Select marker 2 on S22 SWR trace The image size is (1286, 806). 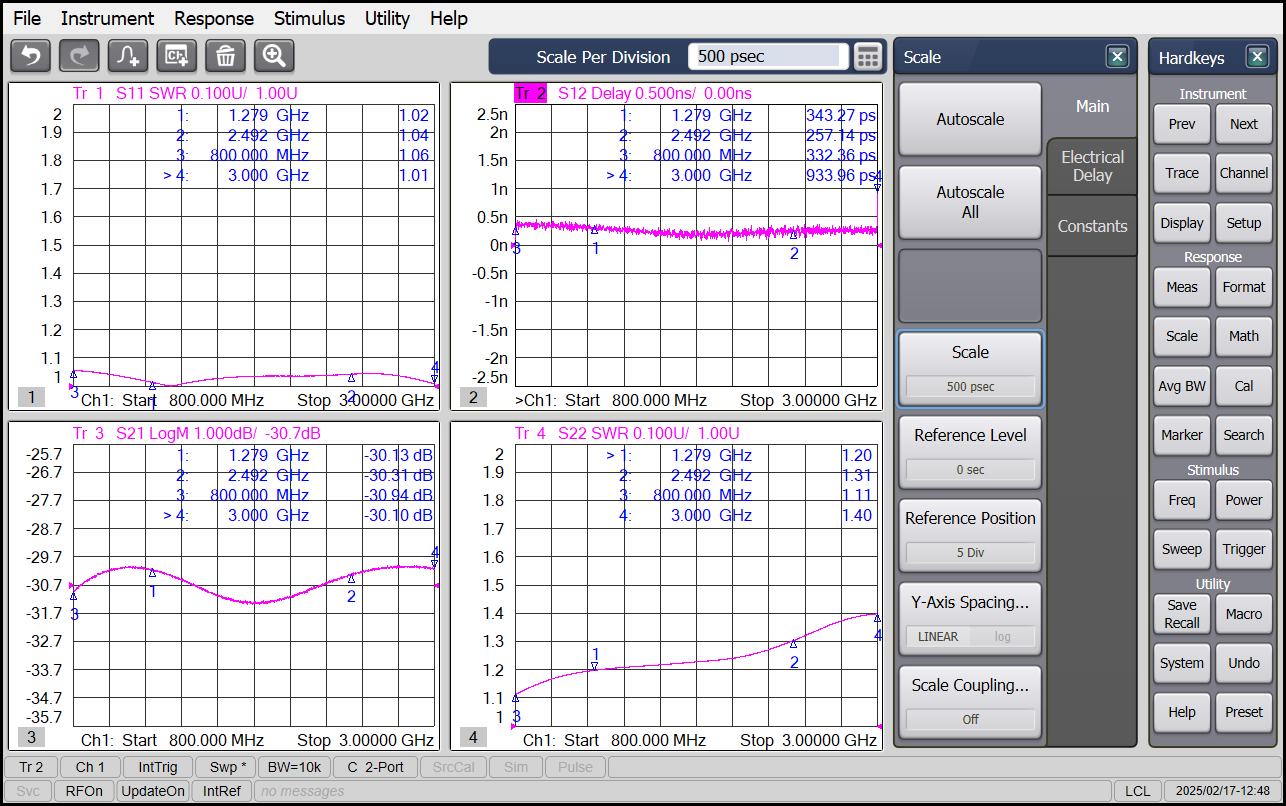pos(794,644)
